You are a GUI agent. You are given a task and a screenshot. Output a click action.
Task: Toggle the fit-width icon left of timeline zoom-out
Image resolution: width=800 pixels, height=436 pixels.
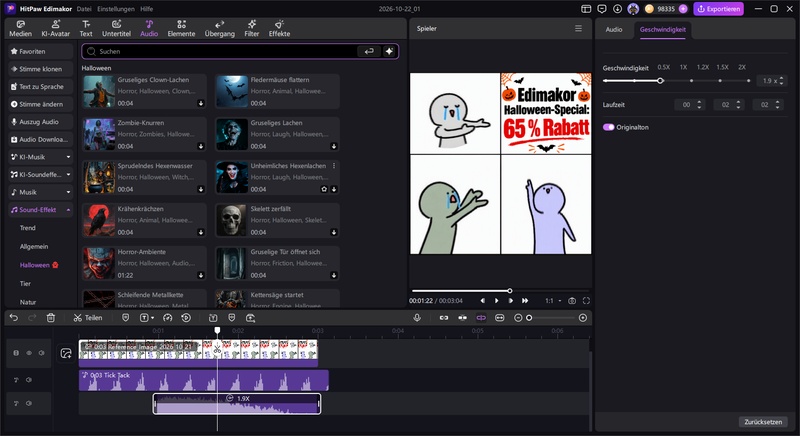tap(499, 318)
